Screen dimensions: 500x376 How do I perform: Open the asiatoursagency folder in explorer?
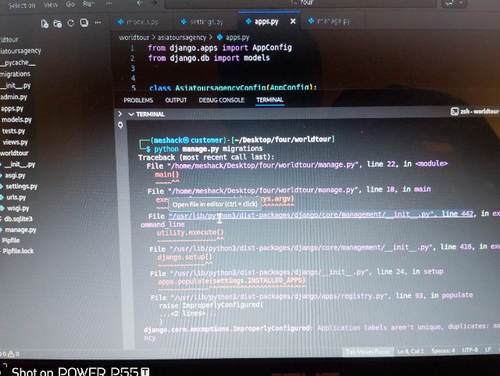pyautogui.click(x=21, y=51)
